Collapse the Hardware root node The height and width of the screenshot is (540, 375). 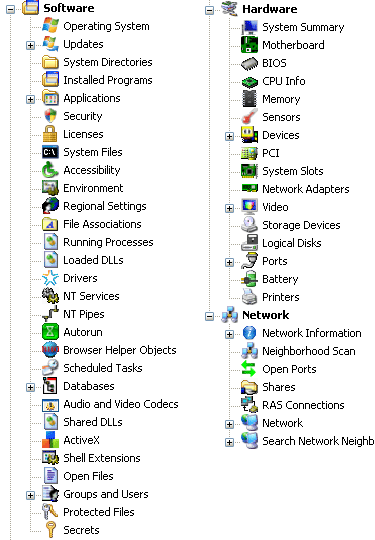click(209, 10)
